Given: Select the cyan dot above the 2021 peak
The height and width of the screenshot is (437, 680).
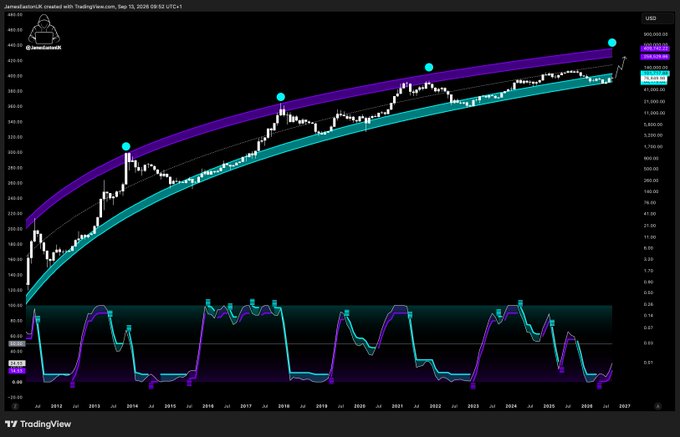Looking at the screenshot, I should coord(429,67).
